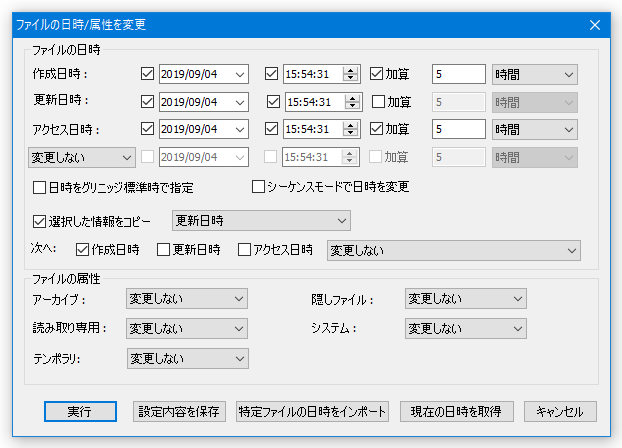Image resolution: width=622 pixels, height=448 pixels.
Task: Click 現在の日時を取得 button
Action: (457, 411)
